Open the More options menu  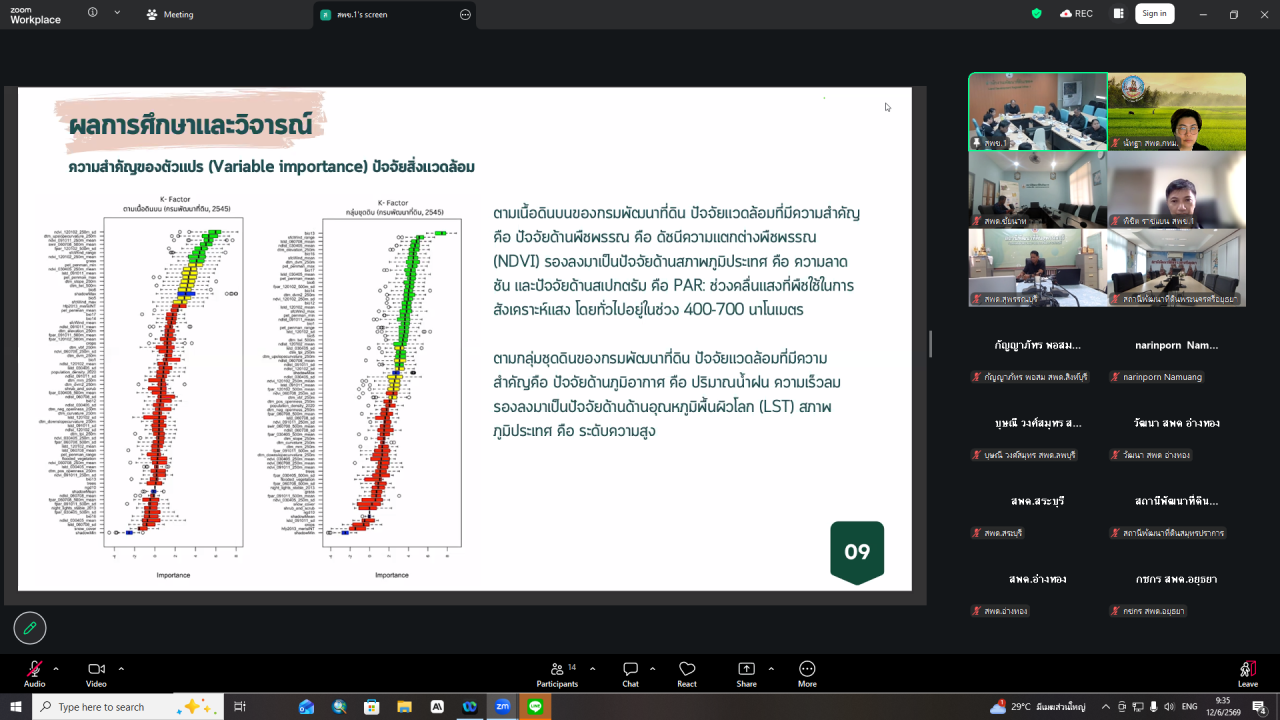[807, 673]
